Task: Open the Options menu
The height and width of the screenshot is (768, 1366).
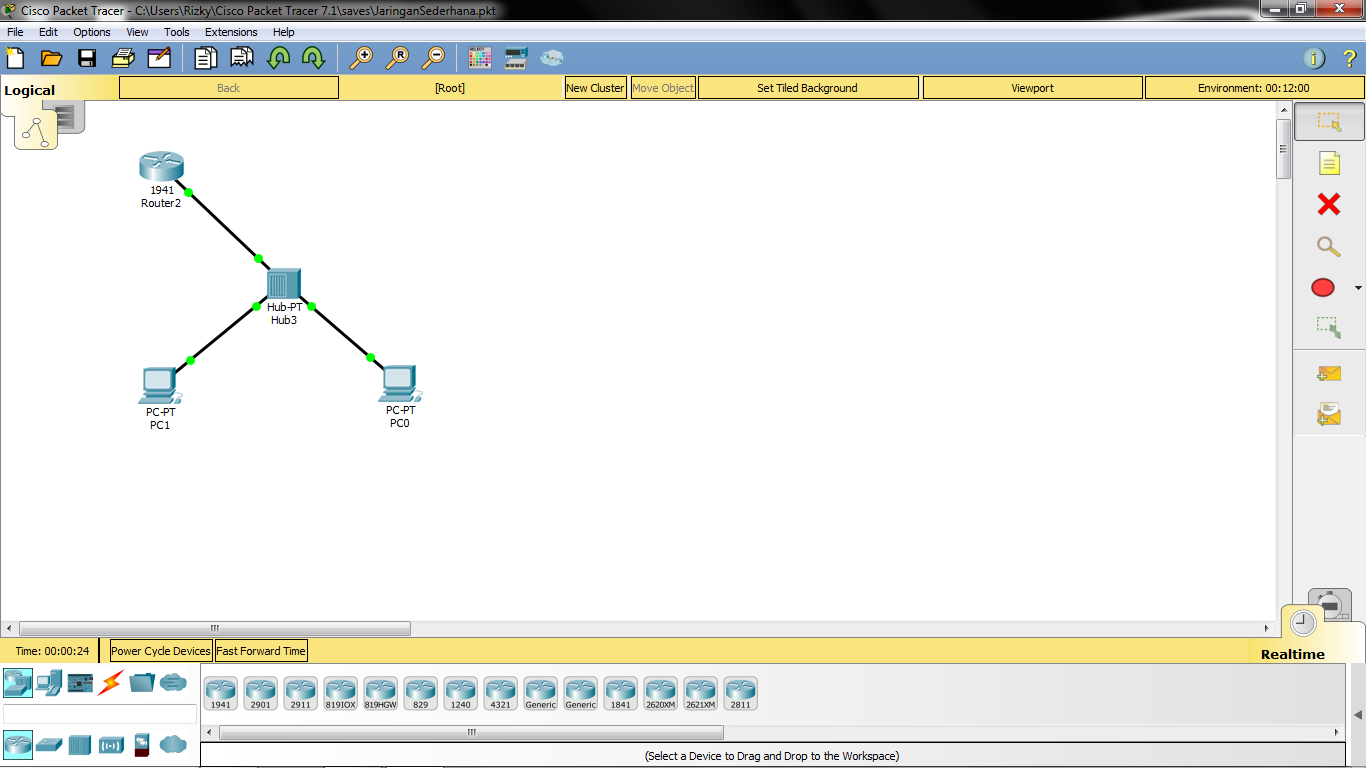Action: 92,32
